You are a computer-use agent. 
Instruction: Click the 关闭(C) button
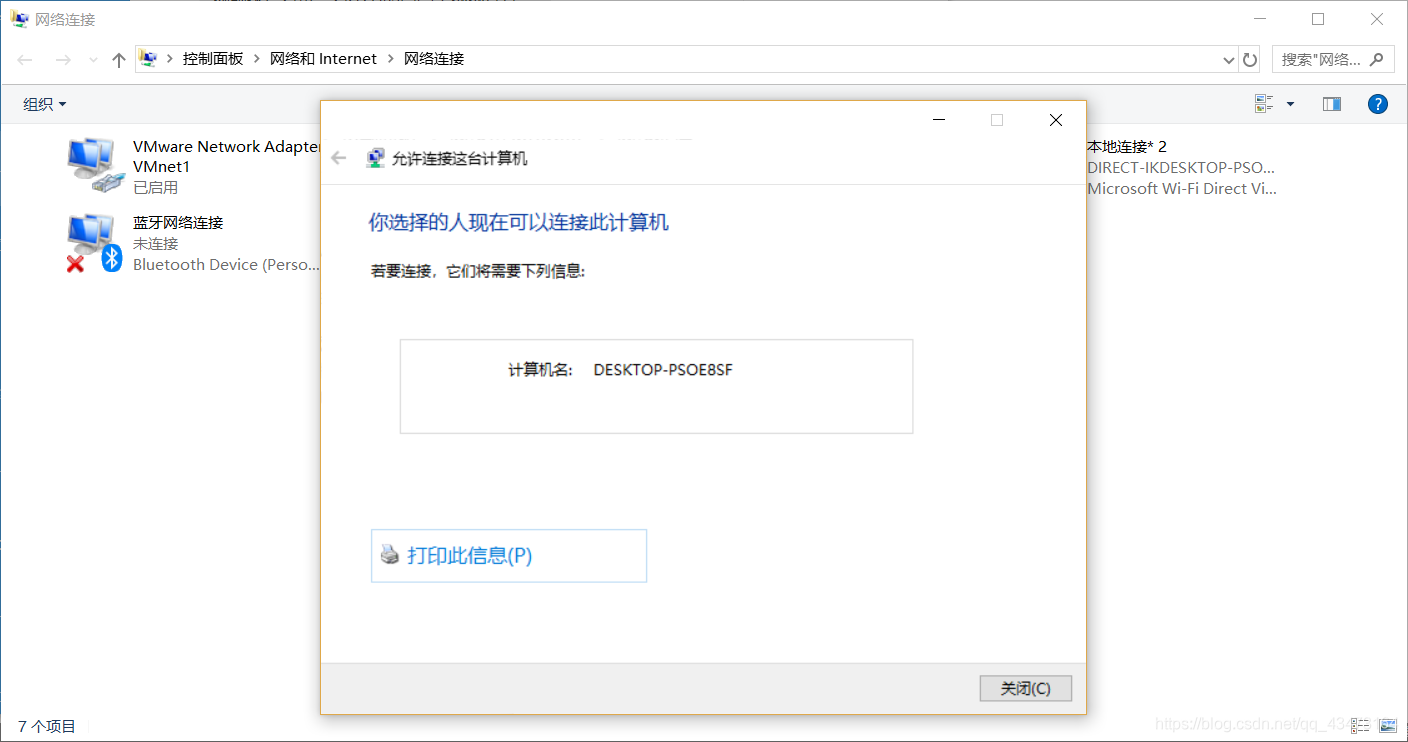pos(1026,688)
